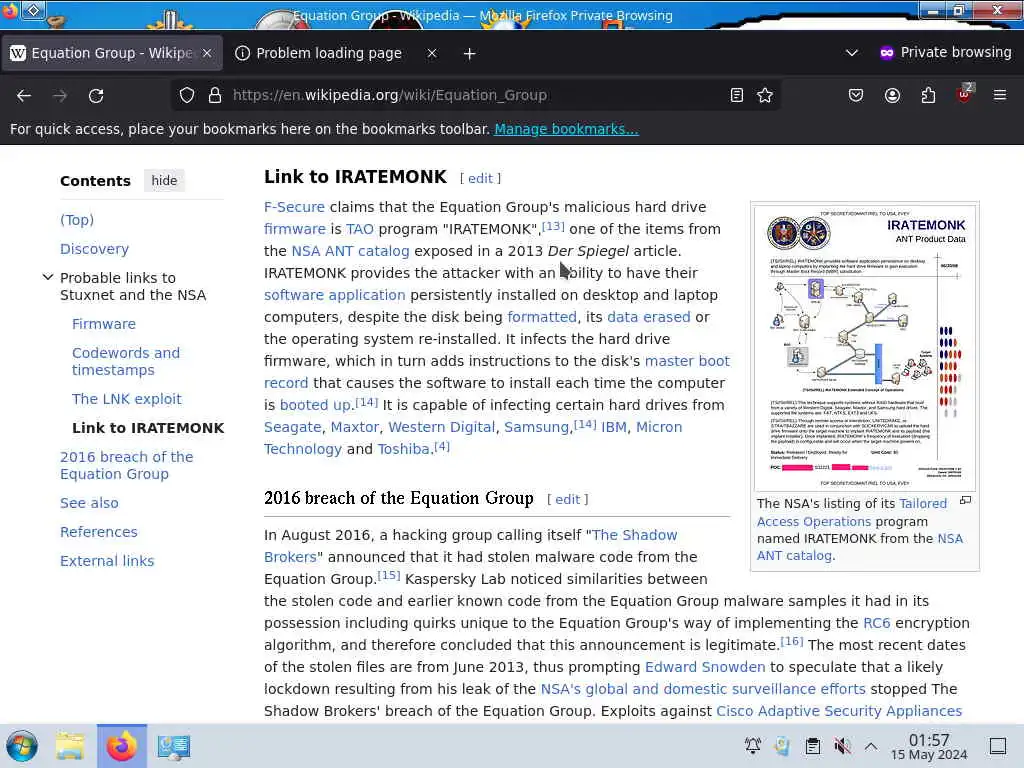Open Manage bookmarks link
The width and height of the screenshot is (1024, 768).
(566, 129)
